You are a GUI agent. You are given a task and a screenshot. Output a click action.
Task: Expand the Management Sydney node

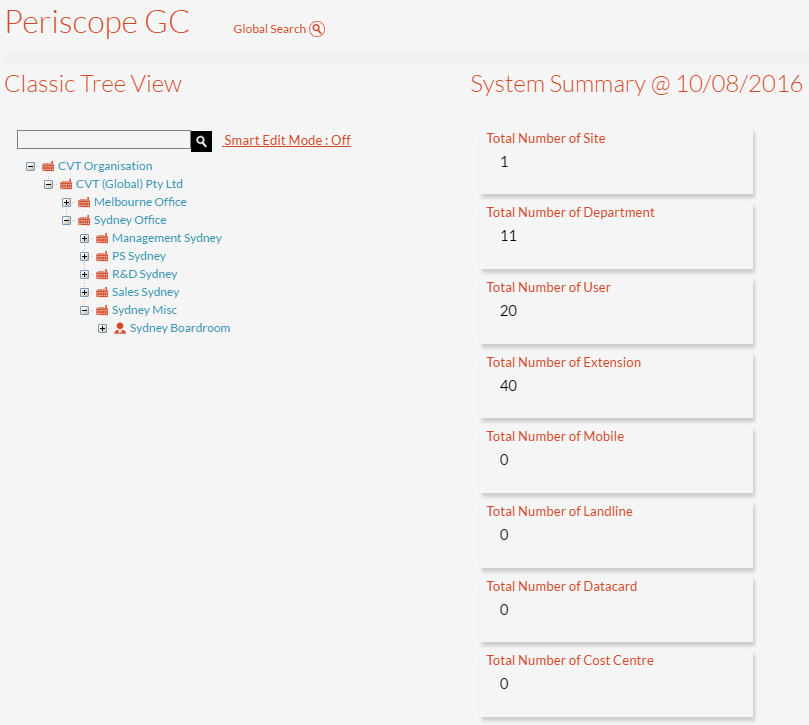[x=85, y=238]
